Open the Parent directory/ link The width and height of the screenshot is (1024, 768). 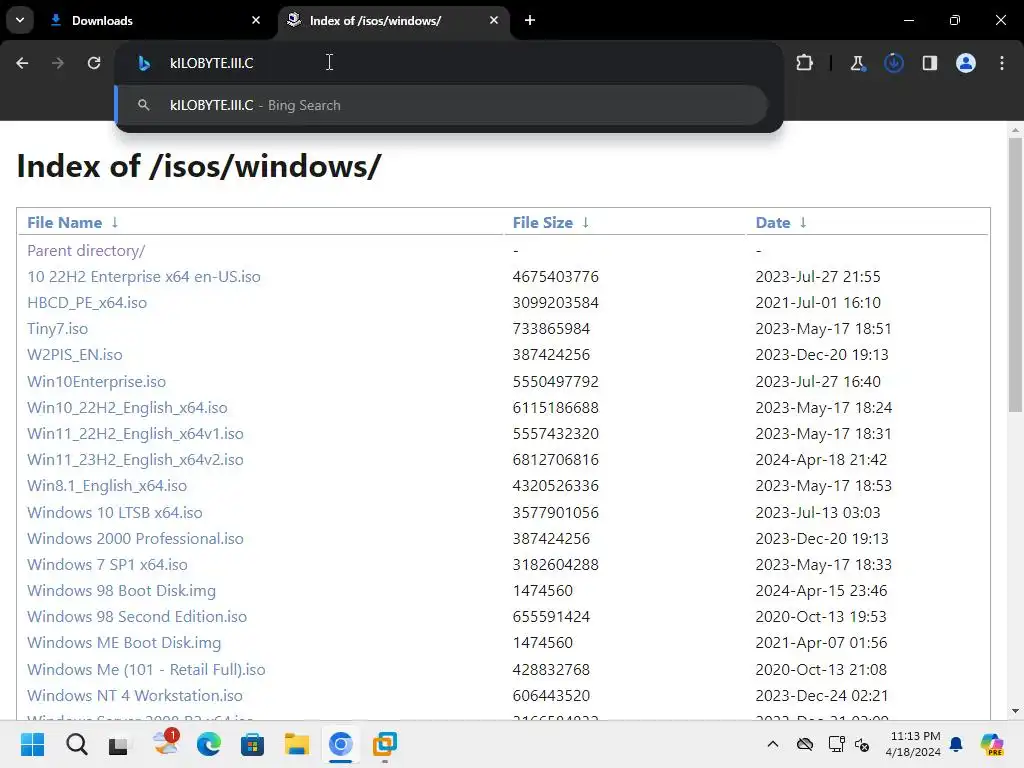86,251
